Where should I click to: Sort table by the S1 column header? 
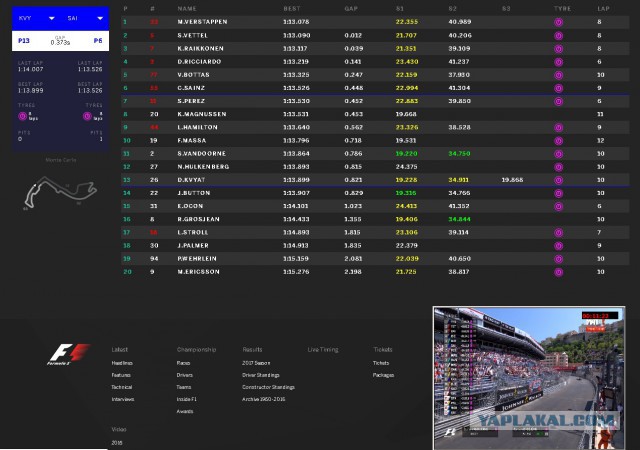click(x=400, y=9)
